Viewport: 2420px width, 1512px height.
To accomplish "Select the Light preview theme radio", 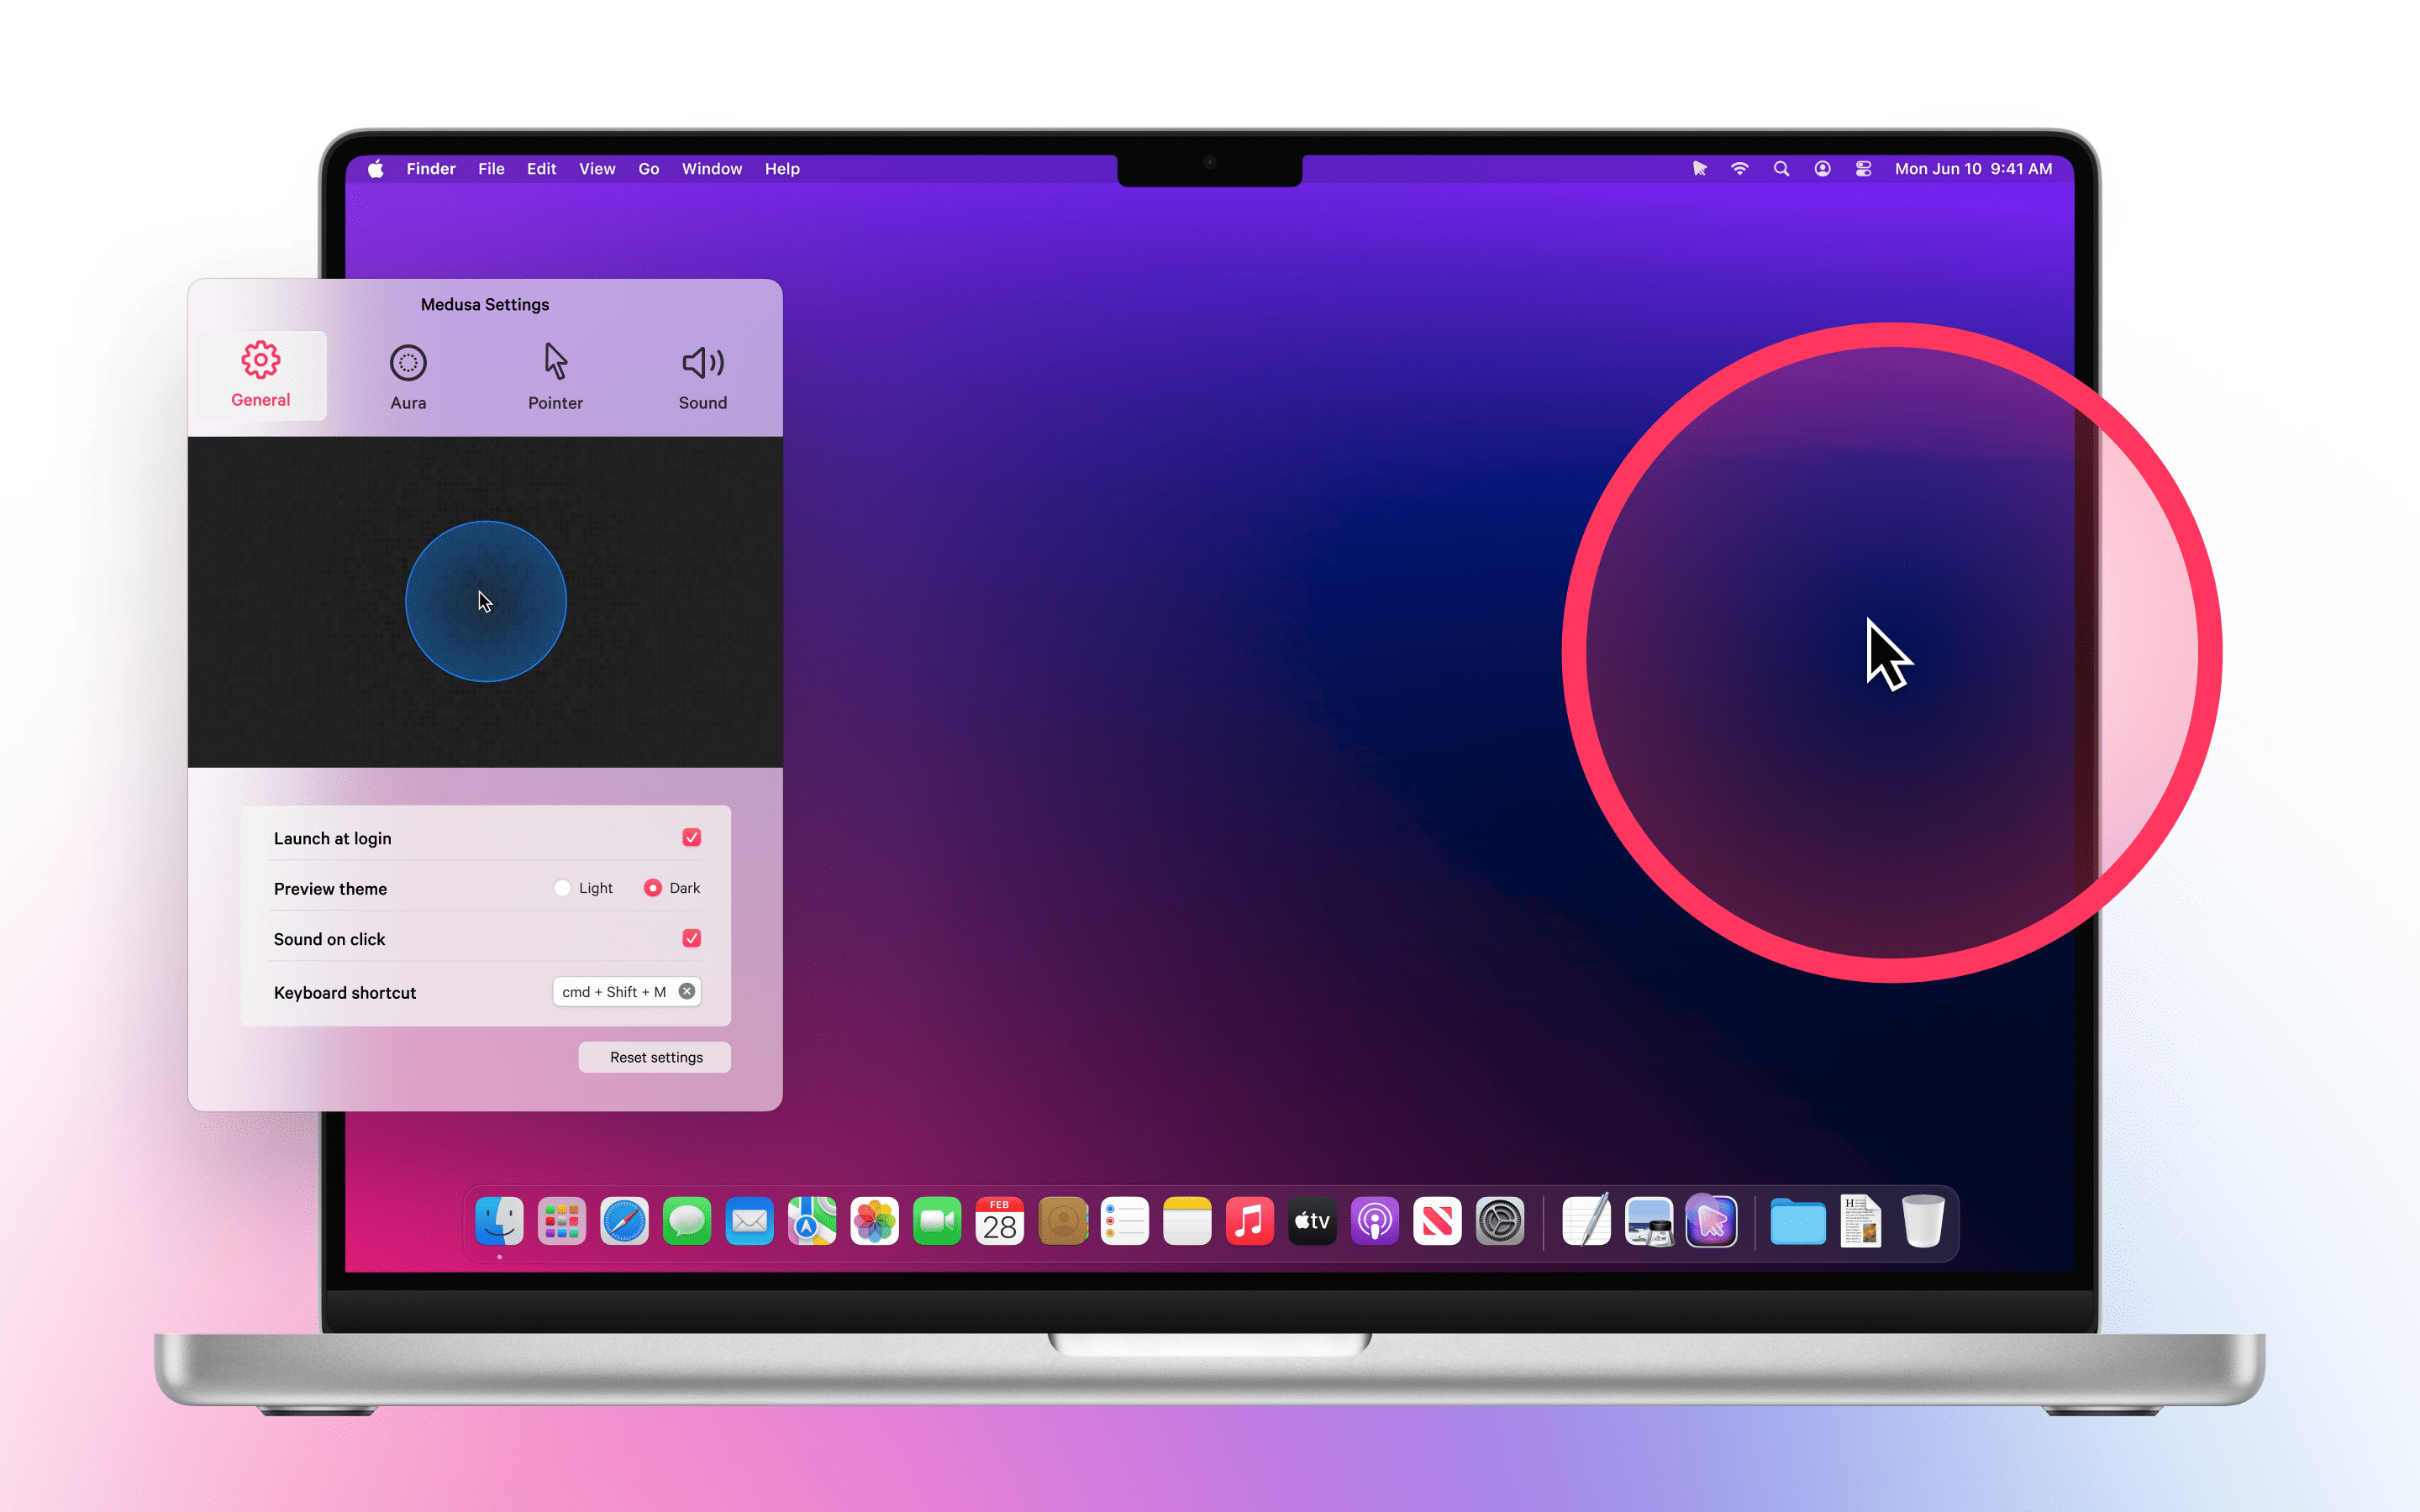I will (562, 888).
